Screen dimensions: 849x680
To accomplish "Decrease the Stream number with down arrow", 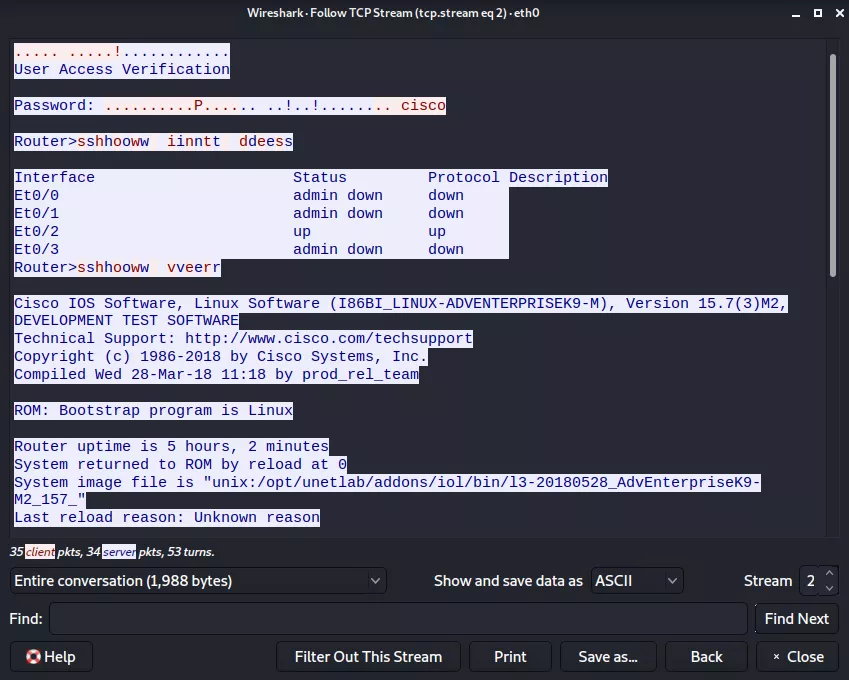I will coord(829,587).
